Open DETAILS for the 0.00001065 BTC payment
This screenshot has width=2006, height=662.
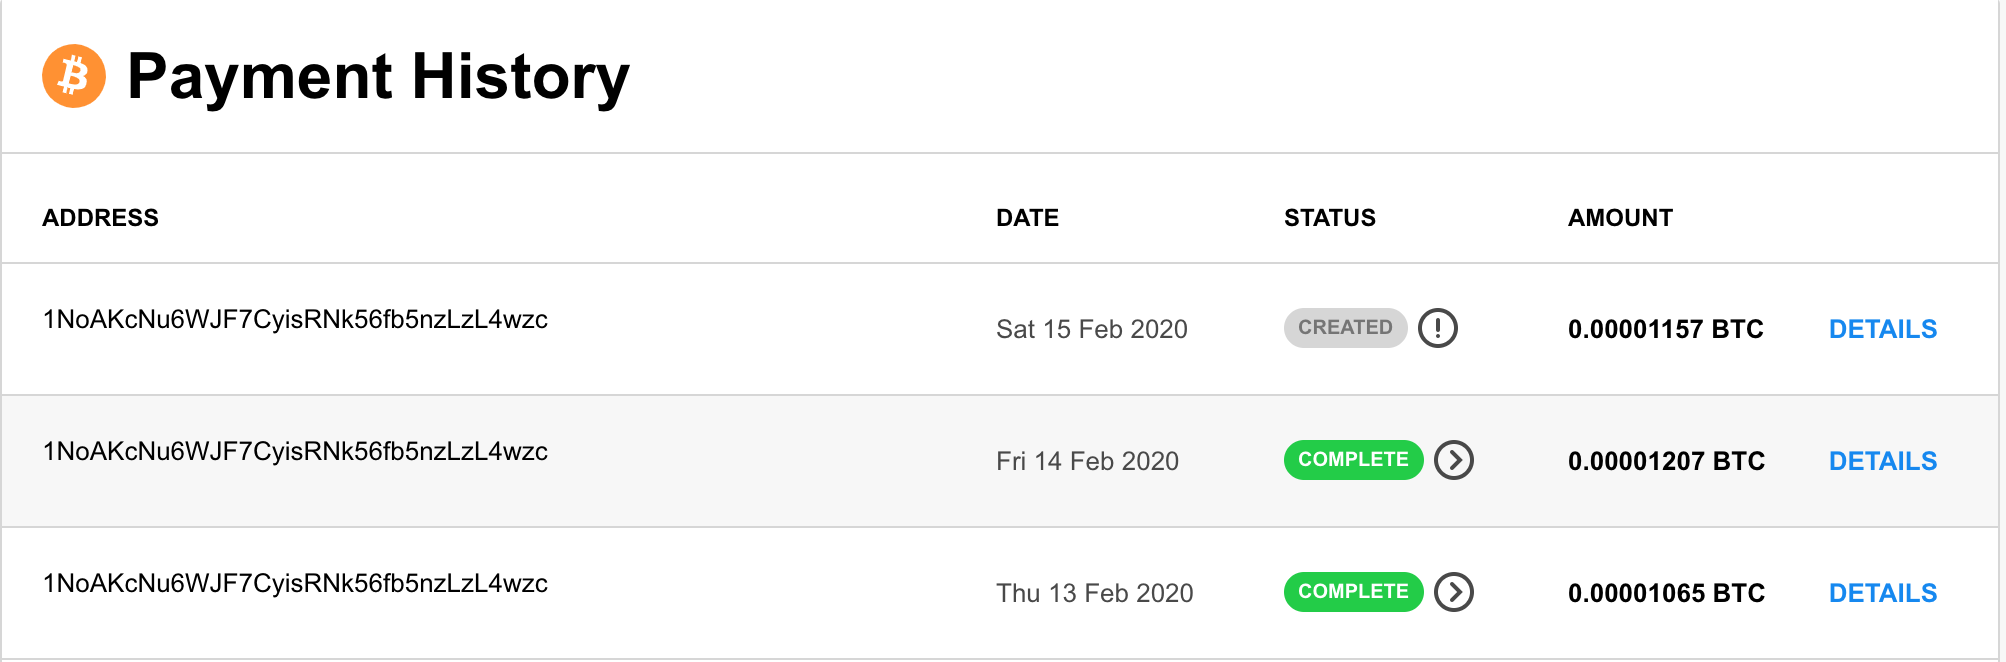coord(1883,593)
